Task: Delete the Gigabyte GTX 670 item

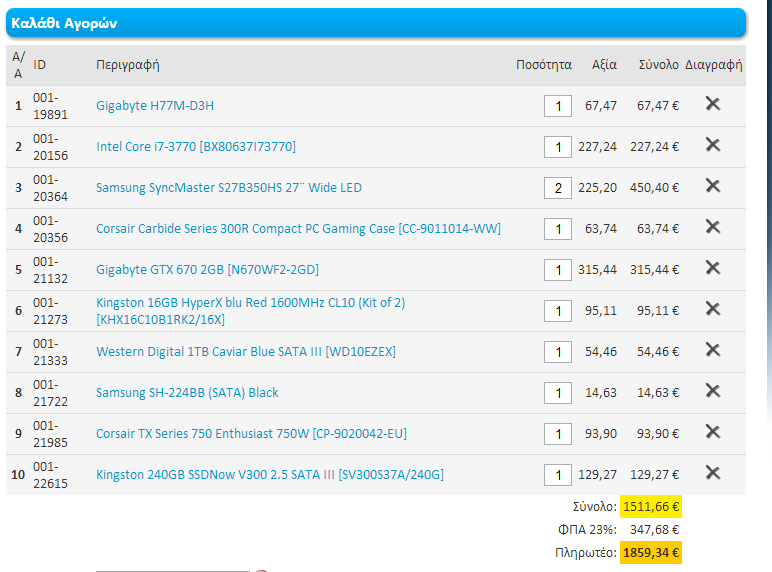Action: coord(713,268)
